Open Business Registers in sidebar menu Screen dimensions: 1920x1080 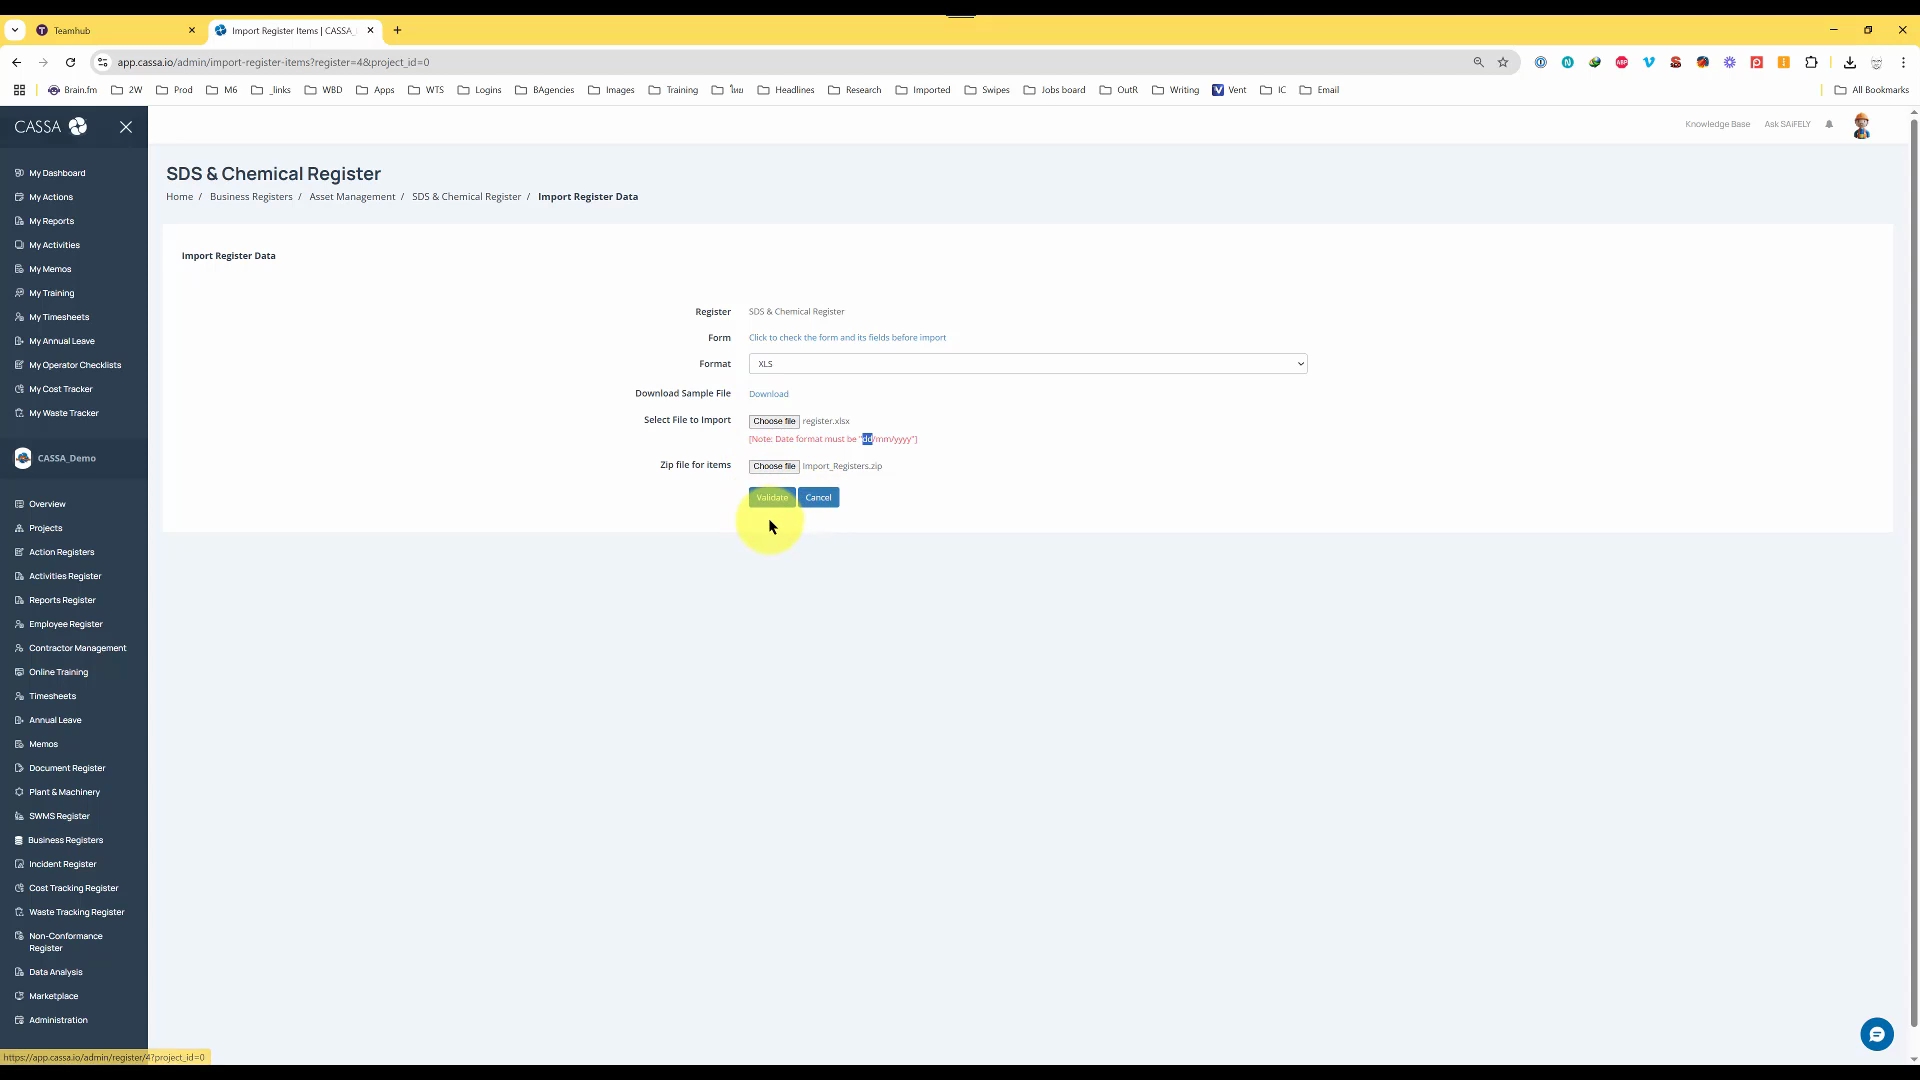tap(65, 840)
